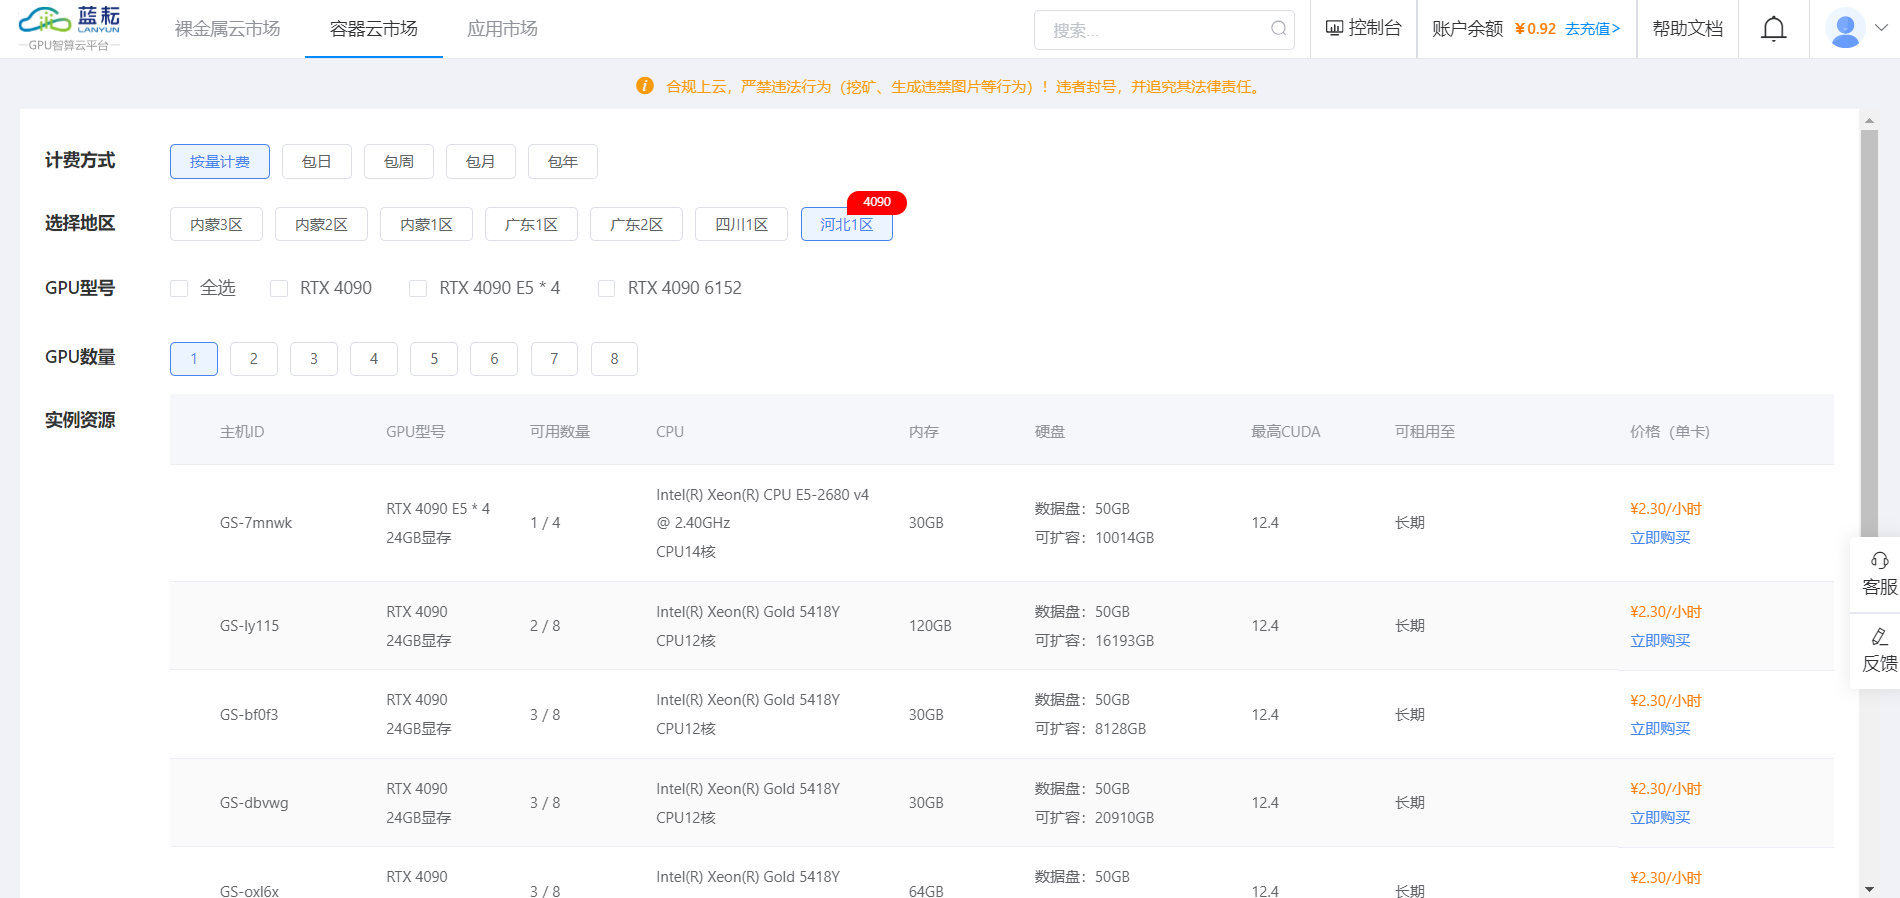
Task: Set GPU count to 8
Action: point(614,359)
